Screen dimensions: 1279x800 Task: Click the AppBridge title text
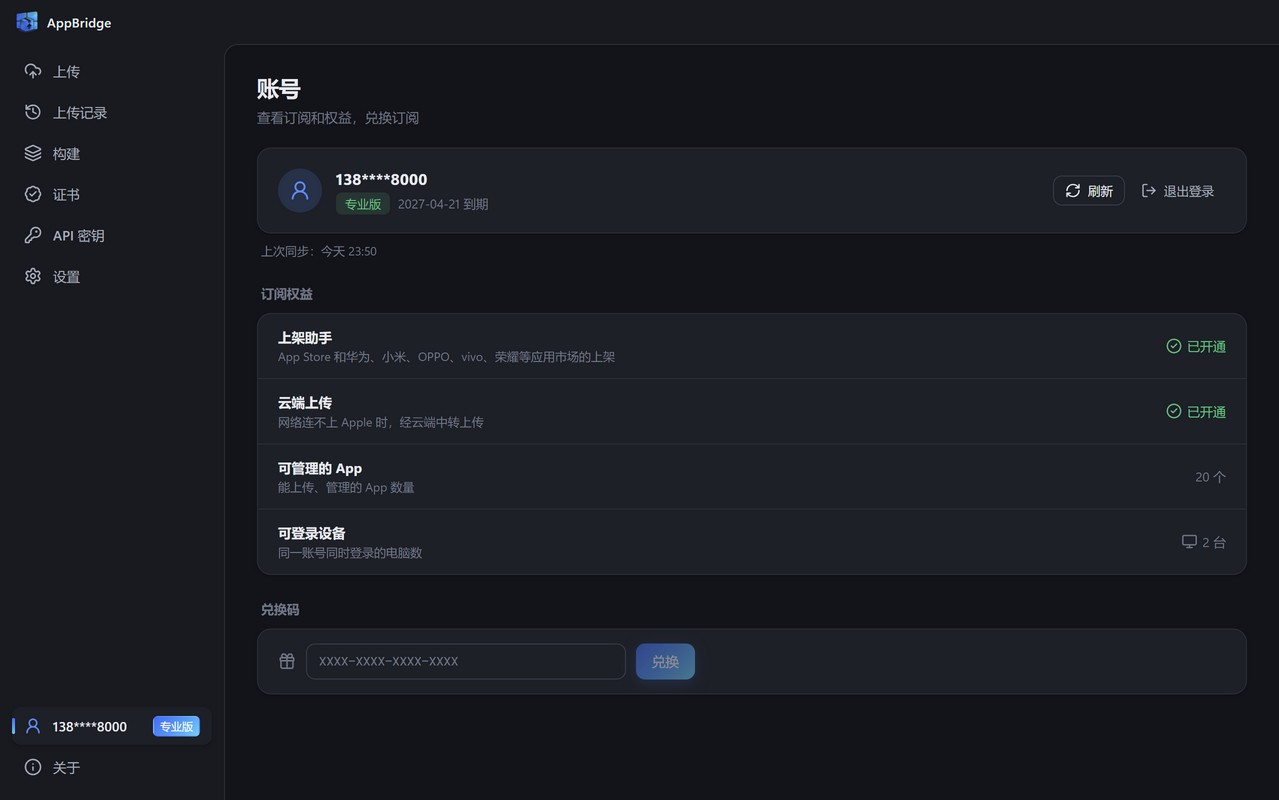[x=79, y=22]
